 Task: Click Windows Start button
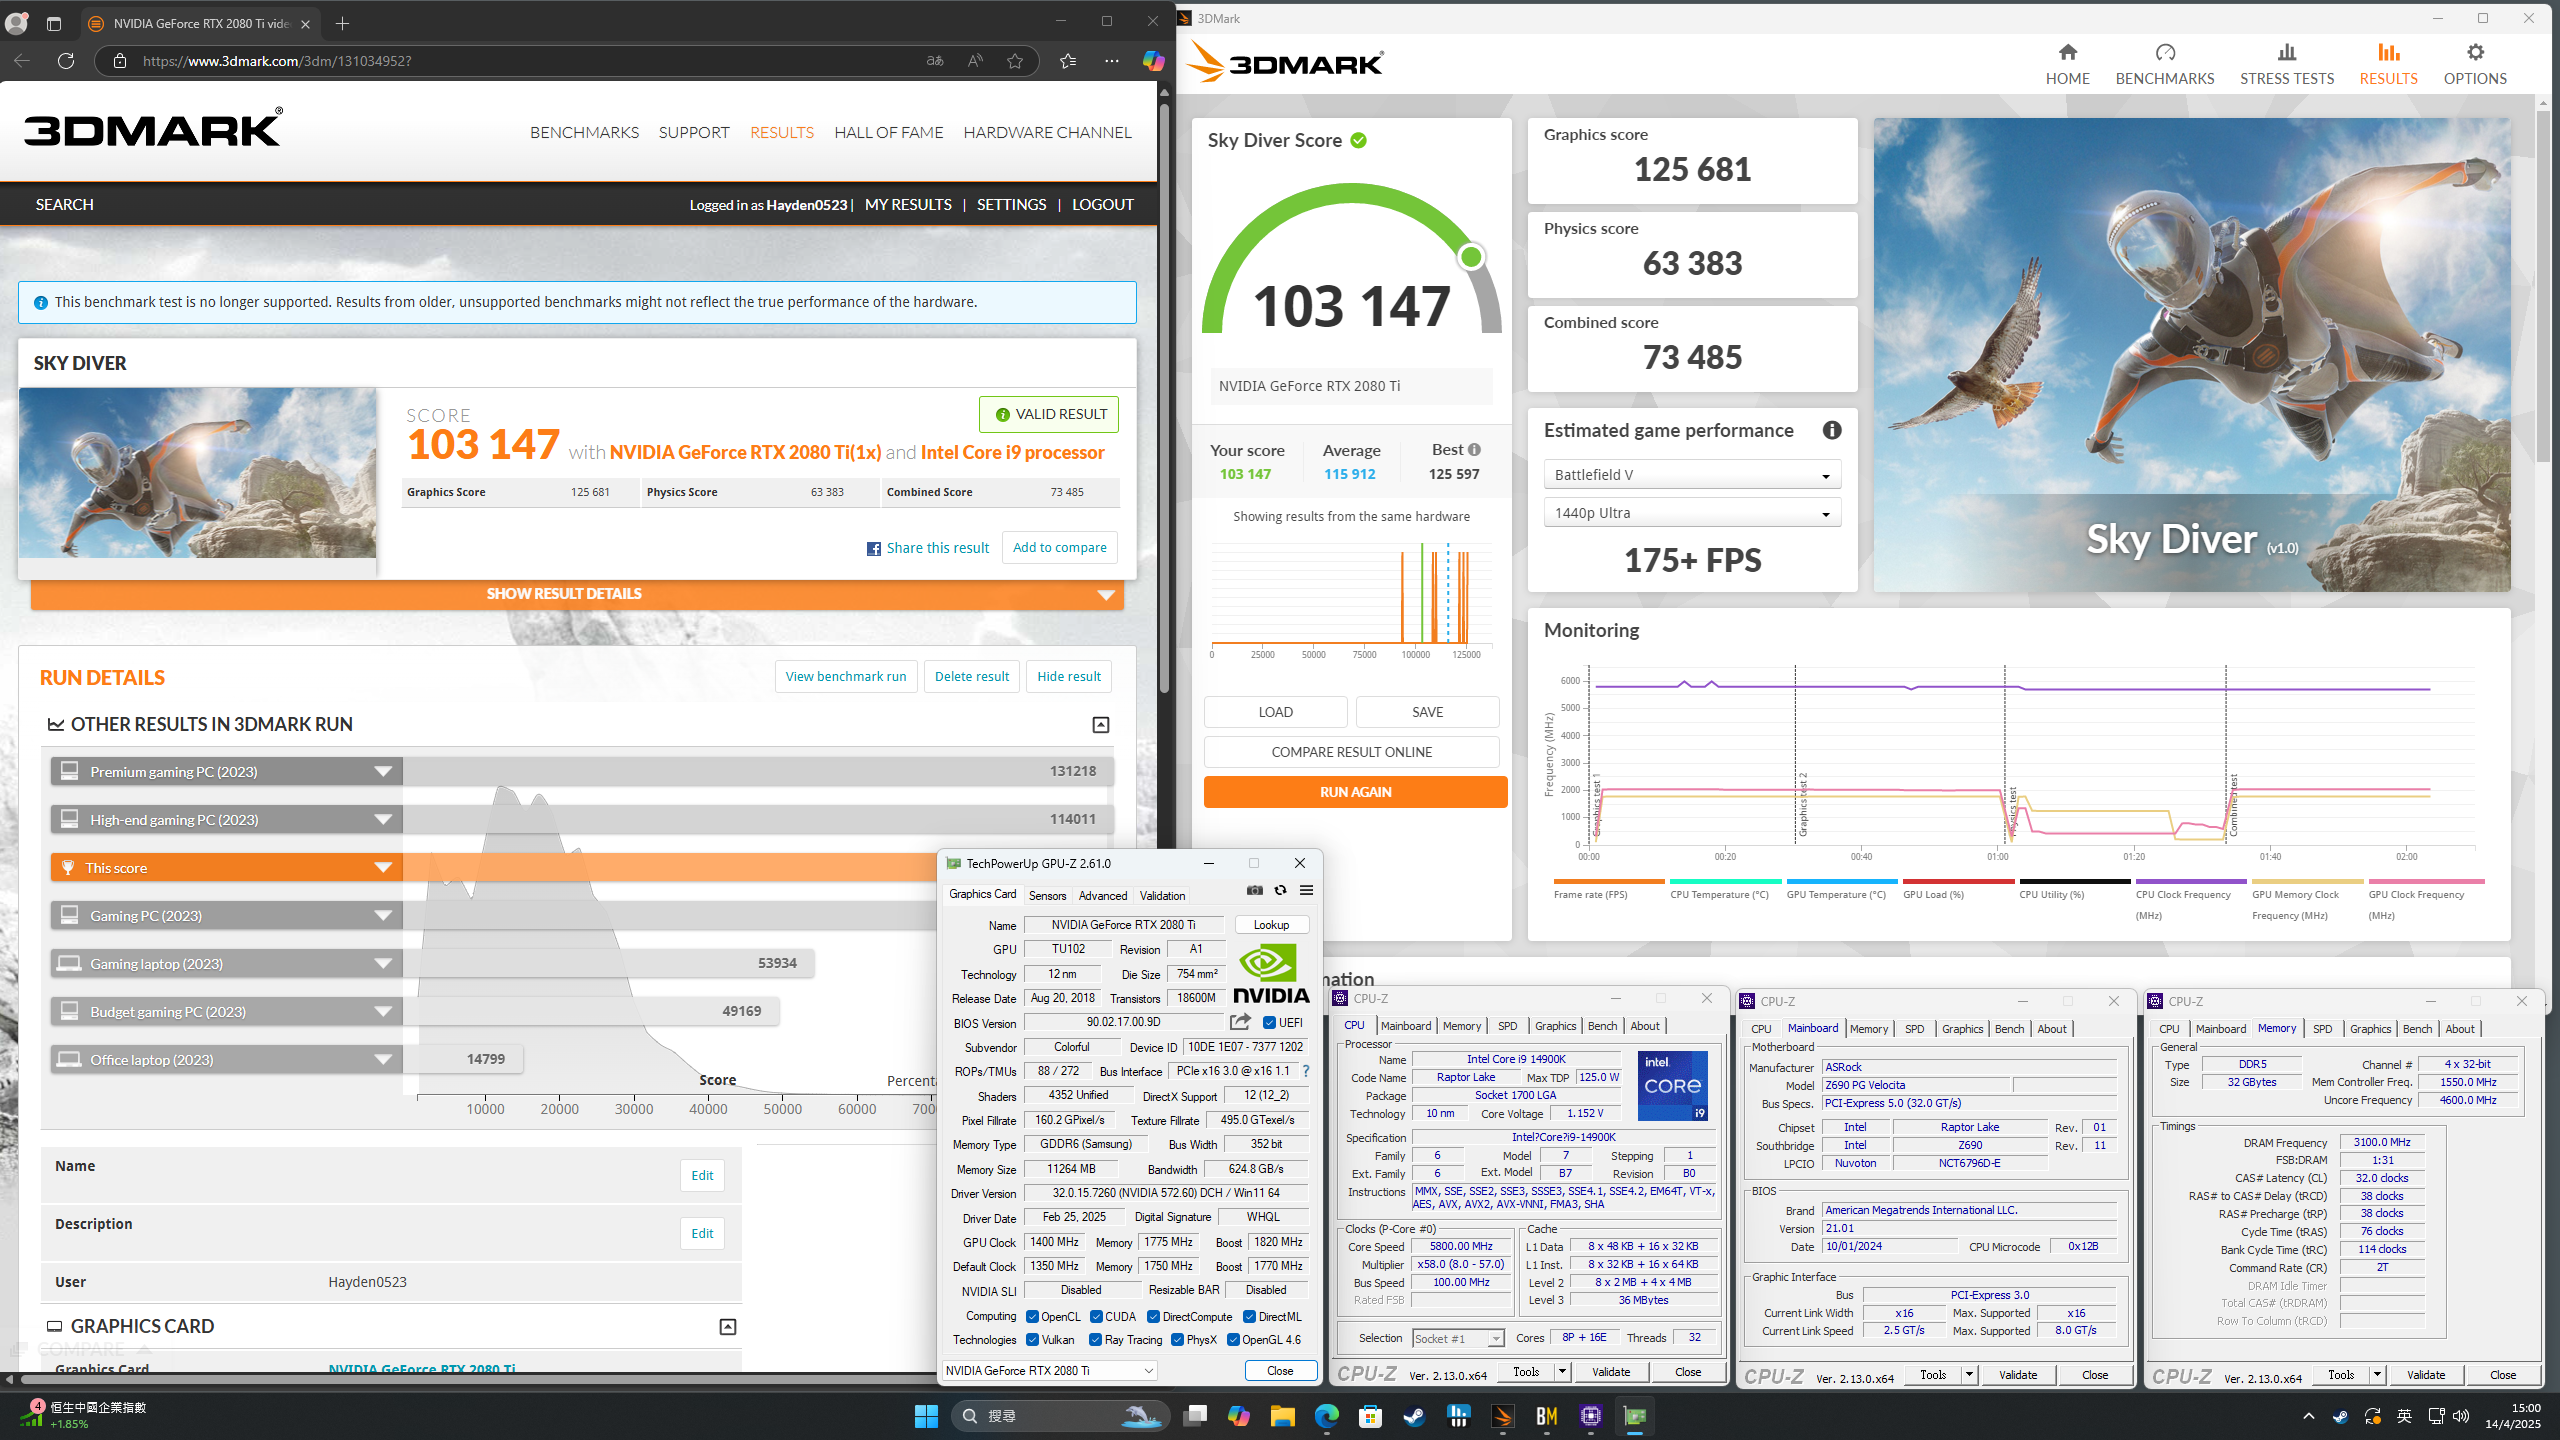[x=926, y=1416]
